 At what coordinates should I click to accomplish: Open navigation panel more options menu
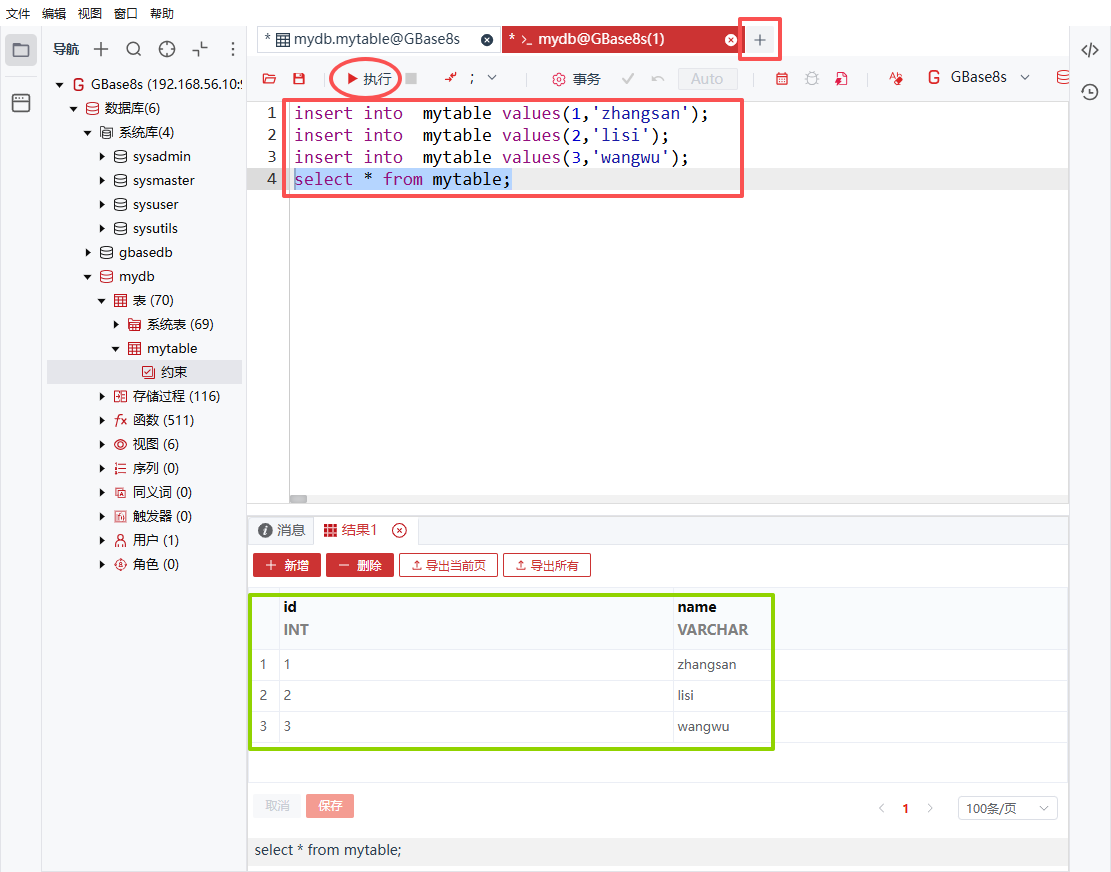[232, 49]
